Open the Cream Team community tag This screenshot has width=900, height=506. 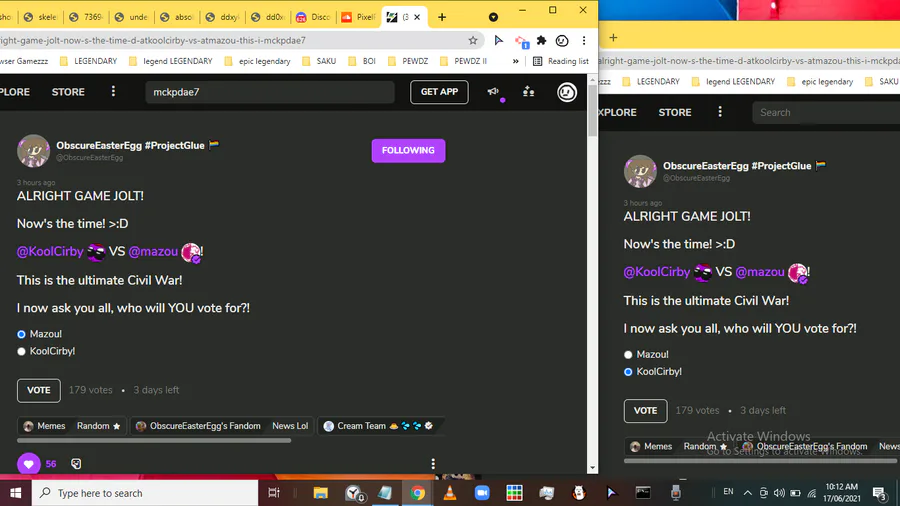click(378, 426)
